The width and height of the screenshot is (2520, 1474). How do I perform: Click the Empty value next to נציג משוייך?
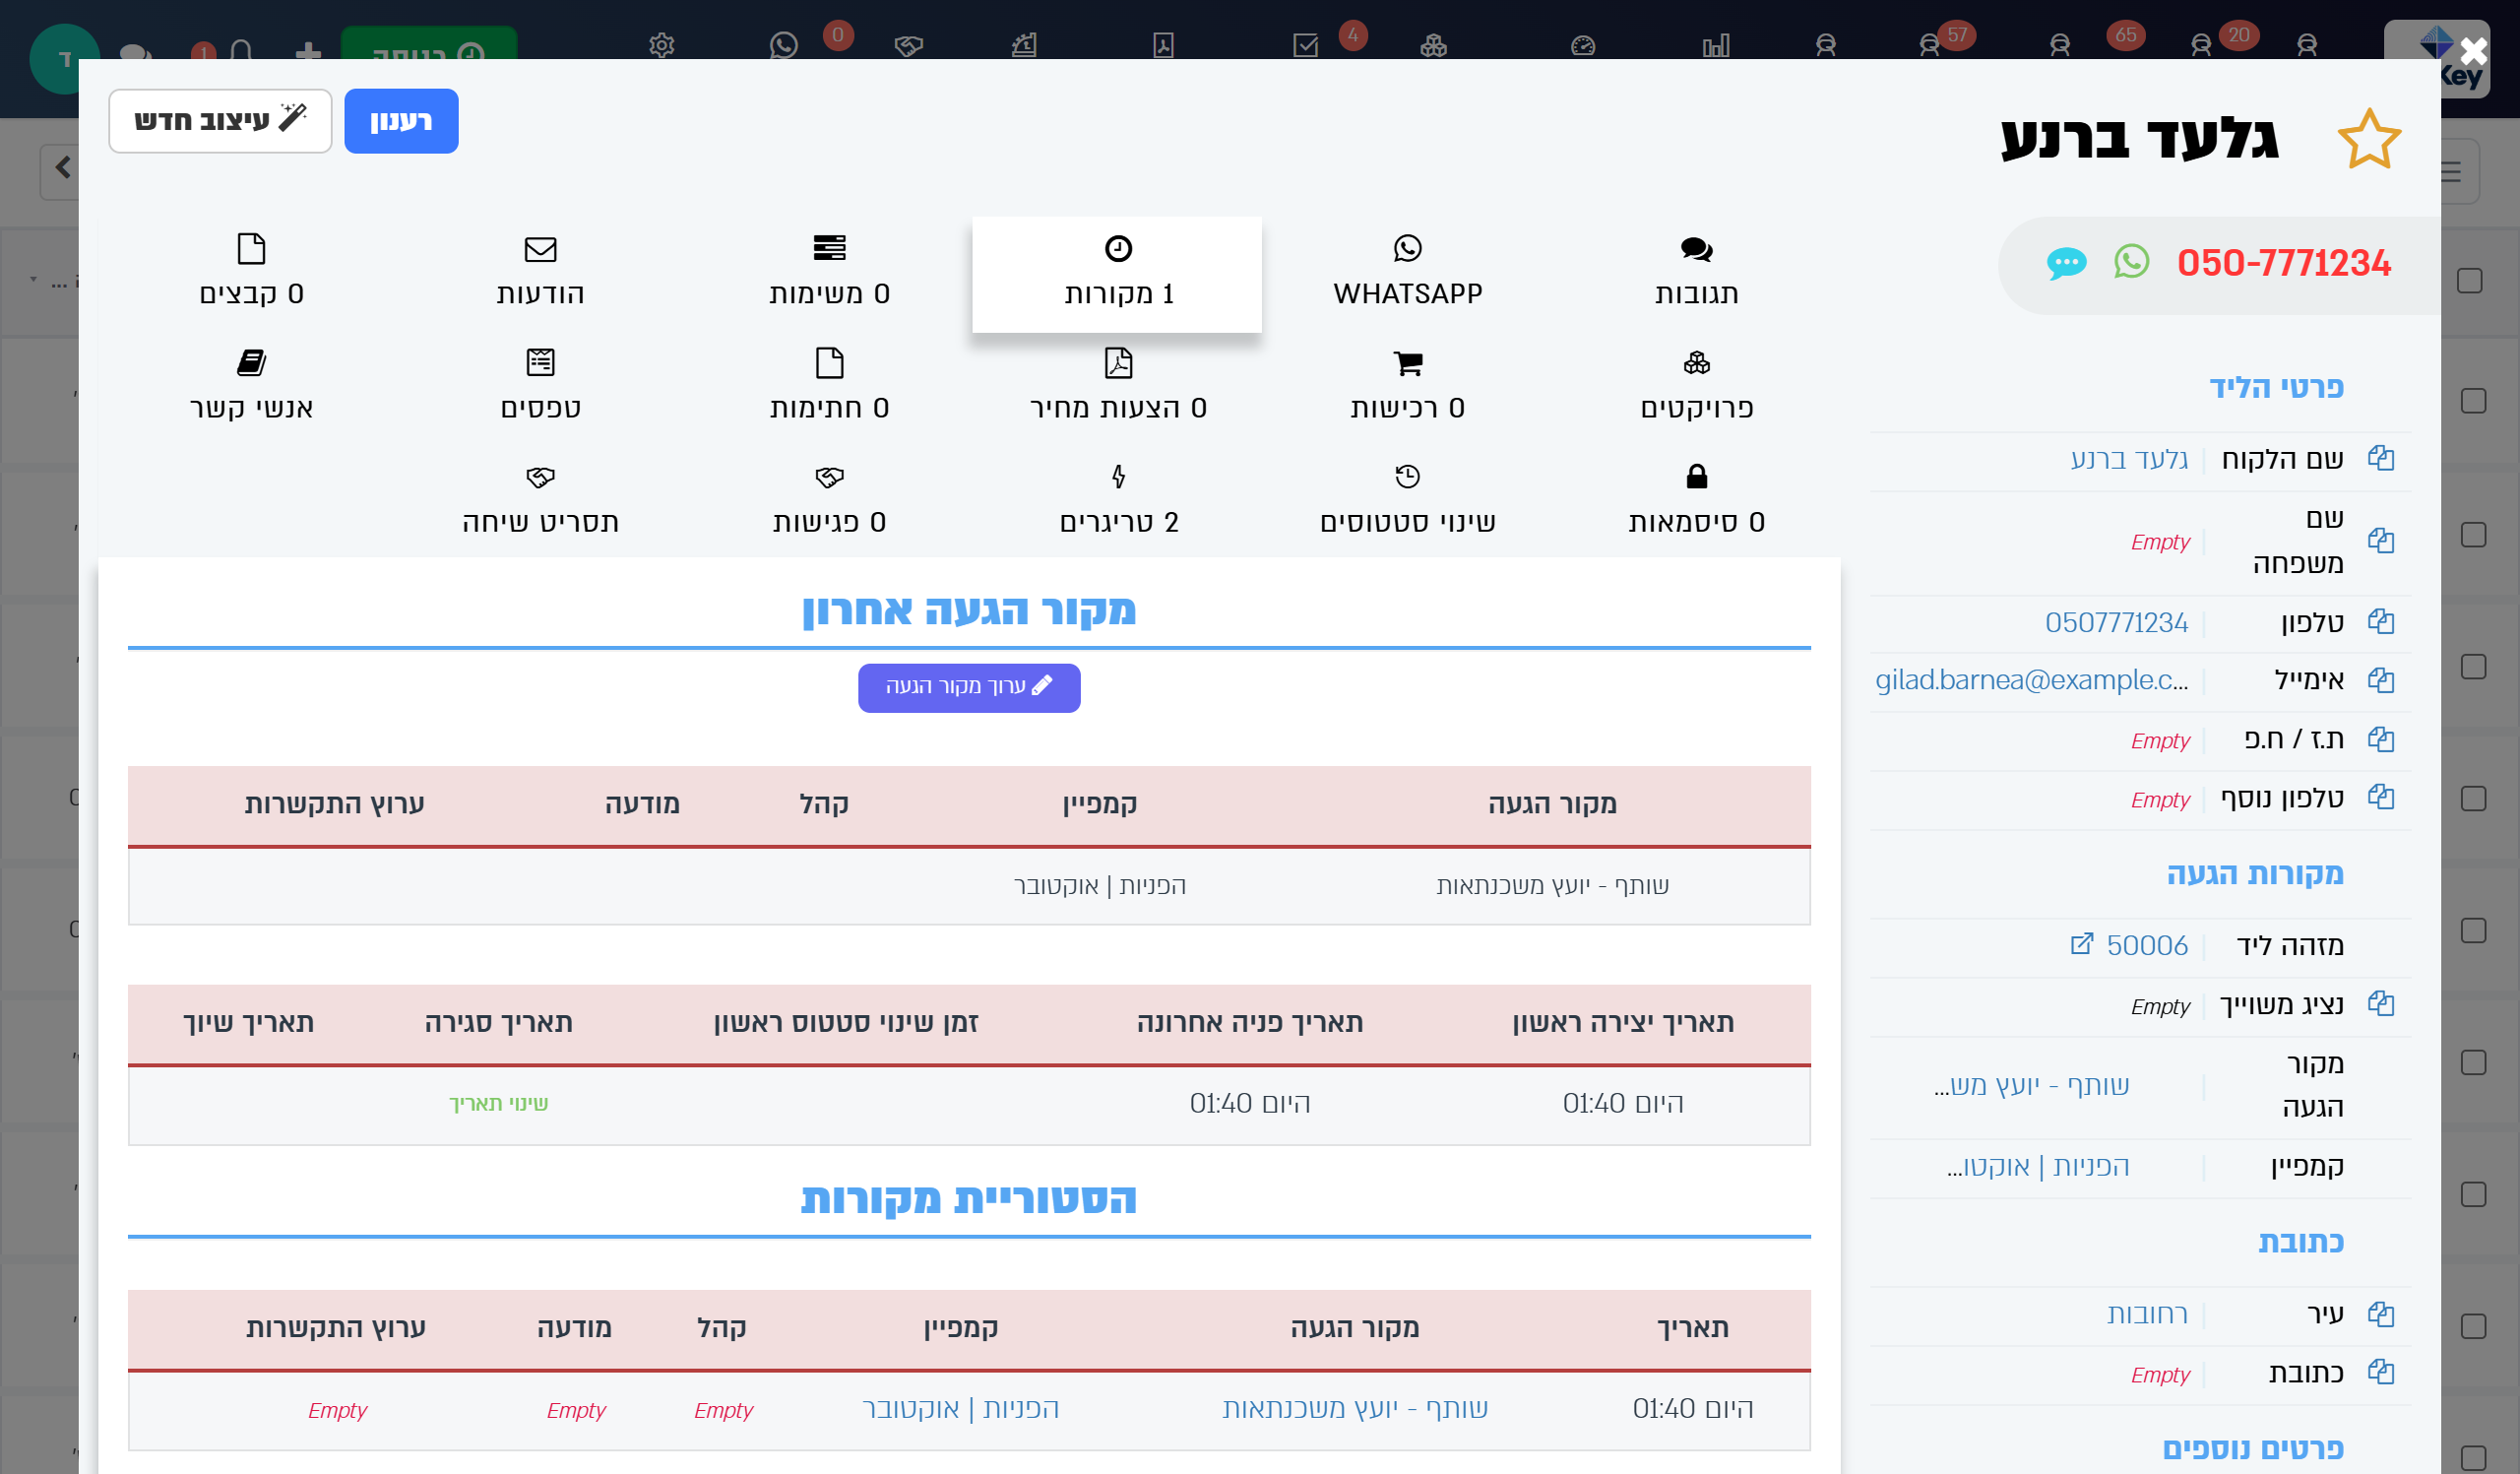tap(2159, 1006)
